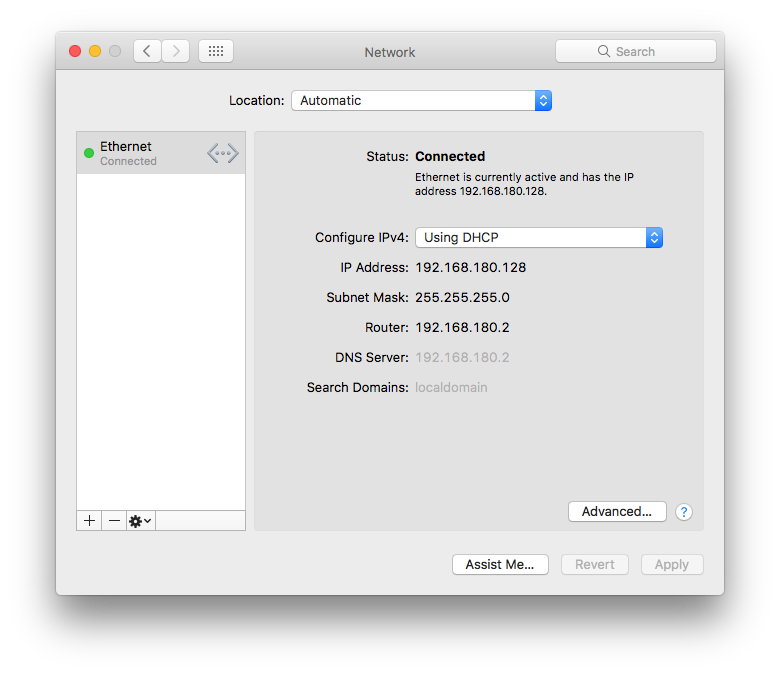This screenshot has height=675, width=780.
Task: Click the help question mark button
Action: click(x=684, y=512)
